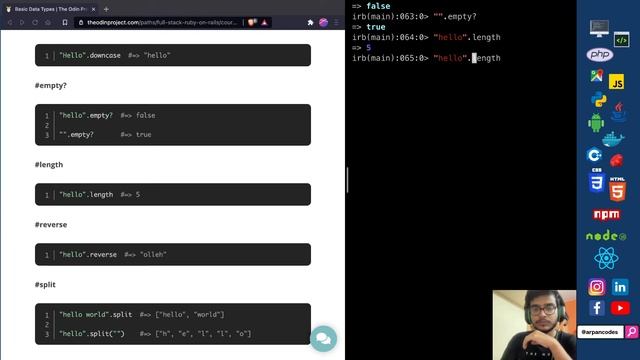
Task: Click the "Hello".downcase code line
Action: click(x=115, y=55)
